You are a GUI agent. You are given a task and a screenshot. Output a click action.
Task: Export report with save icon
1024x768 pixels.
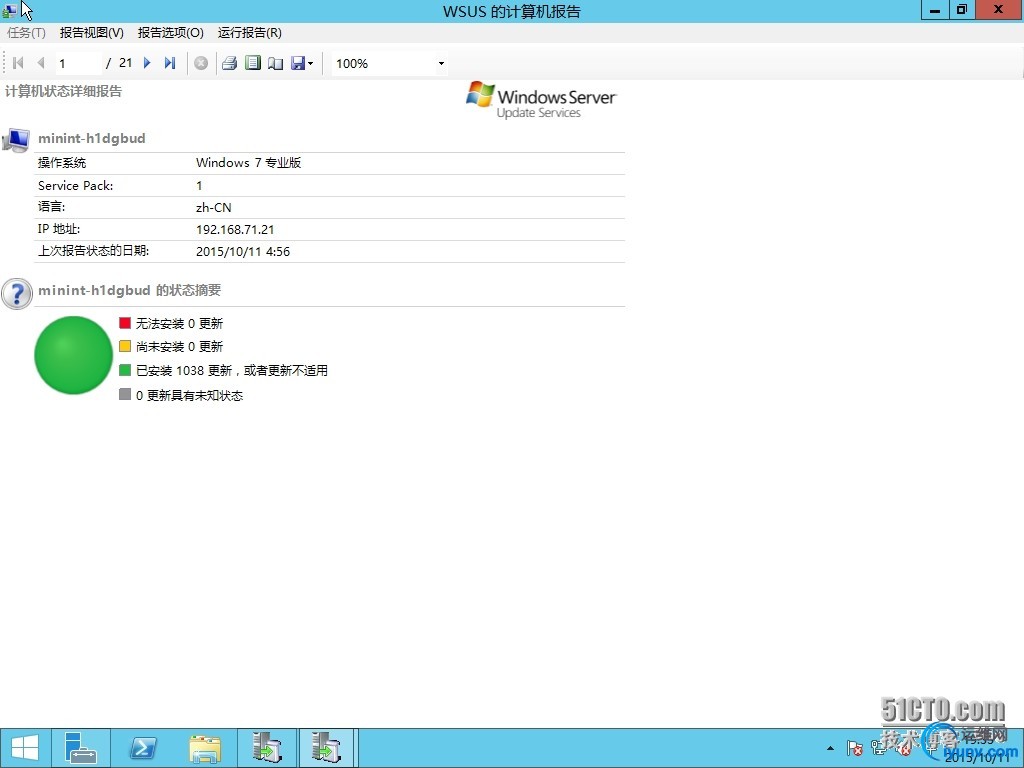point(298,63)
